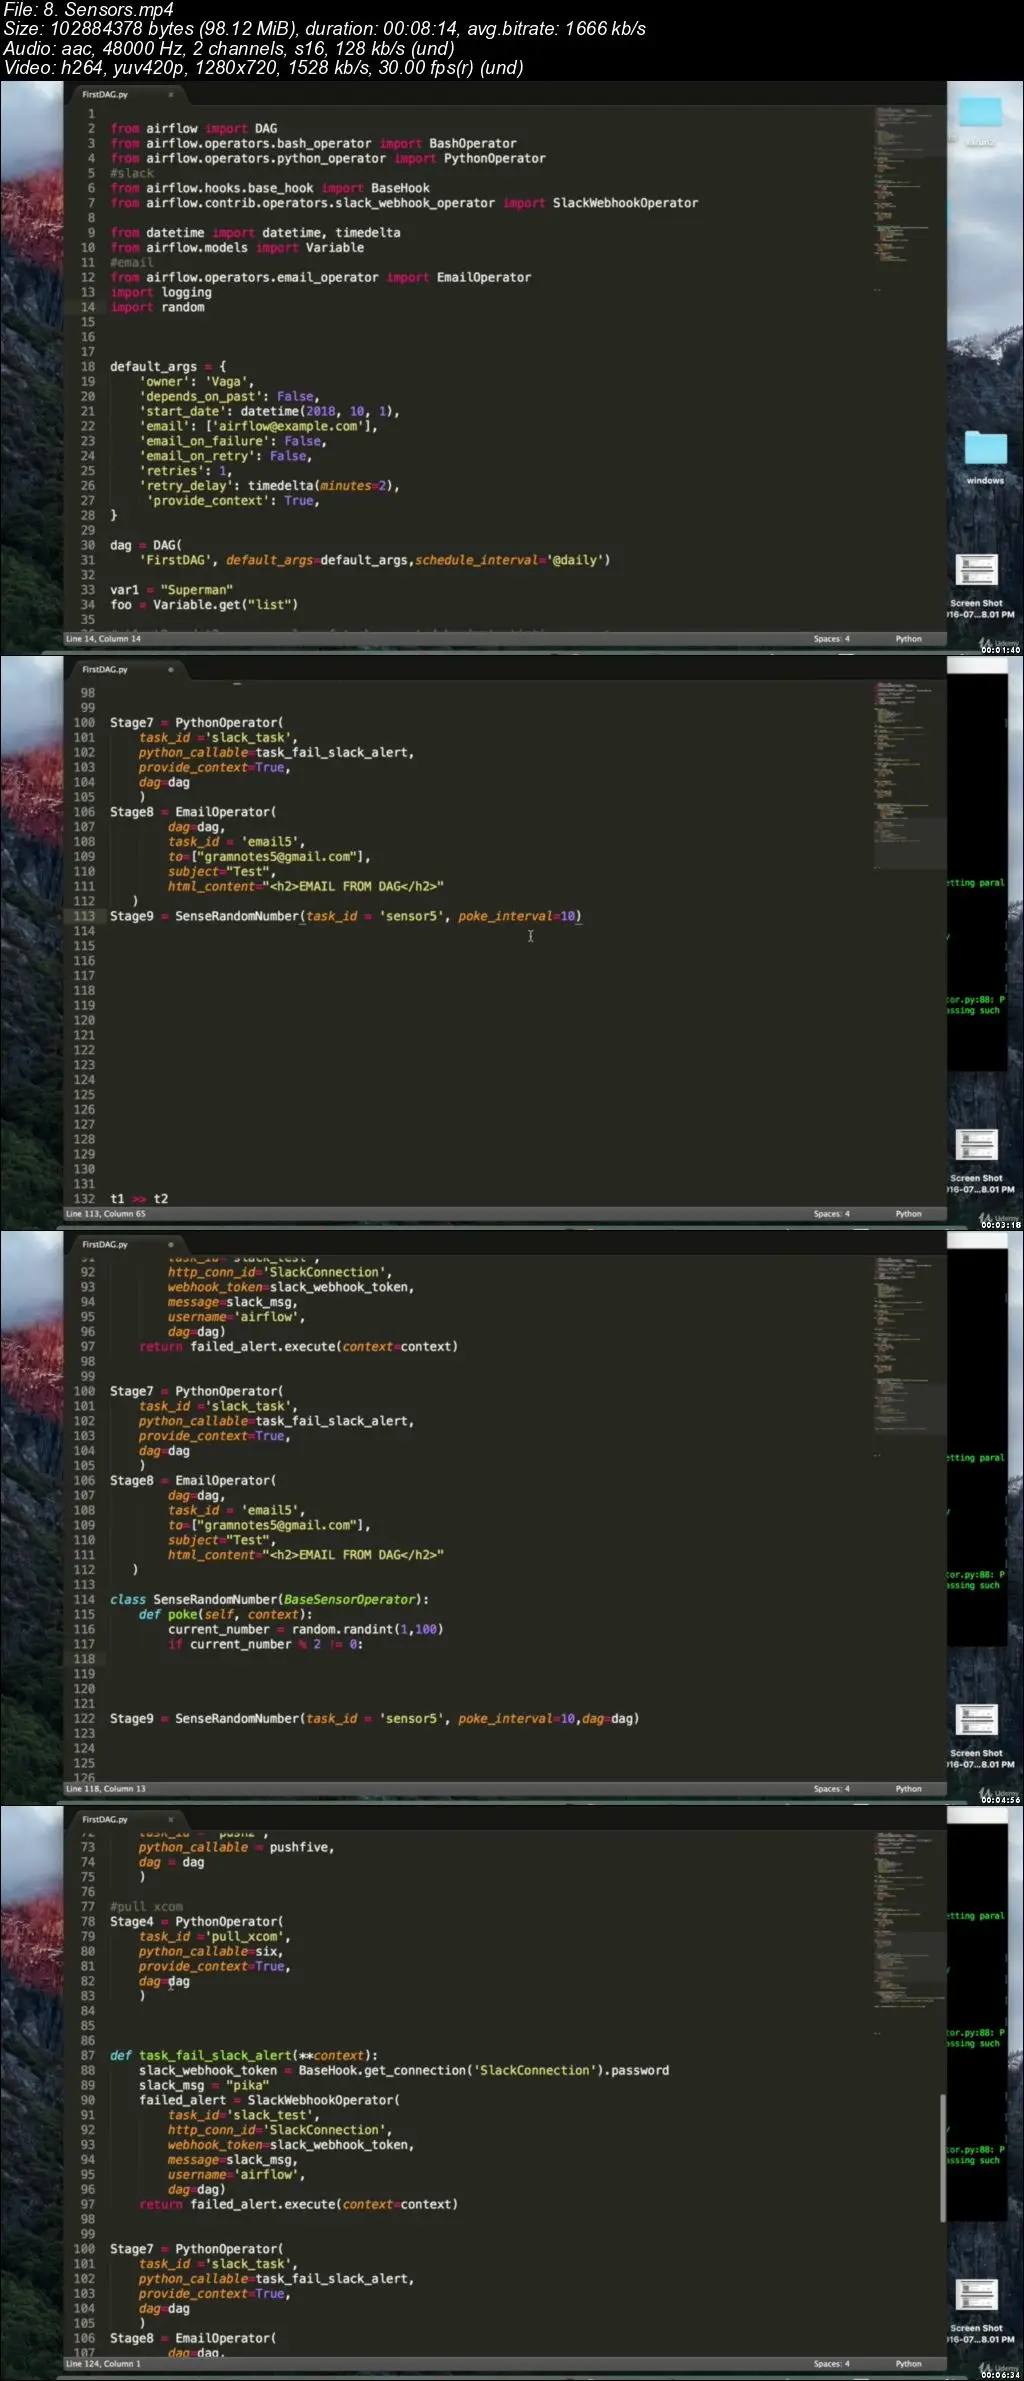Click 'slack_msg = "pika"' on line 89
1024x2381 pixels.
click(204, 2086)
